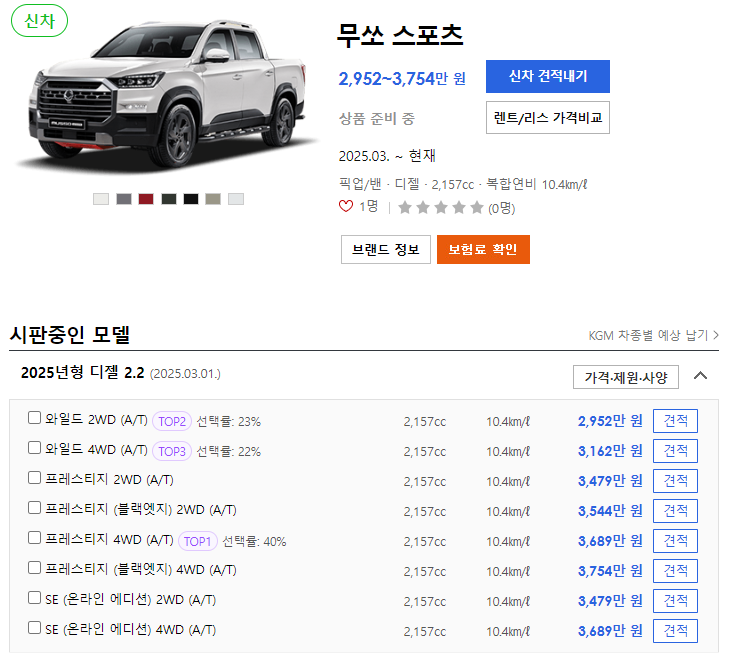Check 와일드 4WD (A/T) checkbox
This screenshot has height=663, width=732.
[34, 448]
